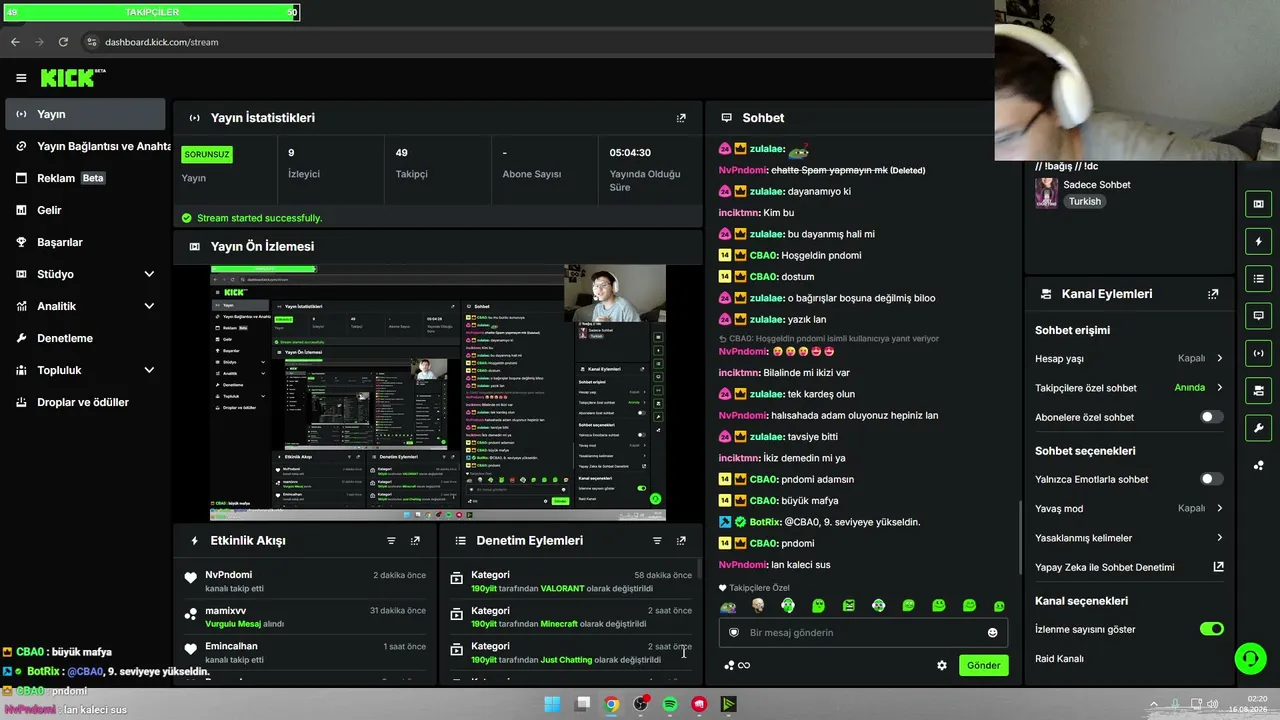The height and width of the screenshot is (720, 1280).
Task: Click "Stream started successfully." status message
Action: (259, 218)
